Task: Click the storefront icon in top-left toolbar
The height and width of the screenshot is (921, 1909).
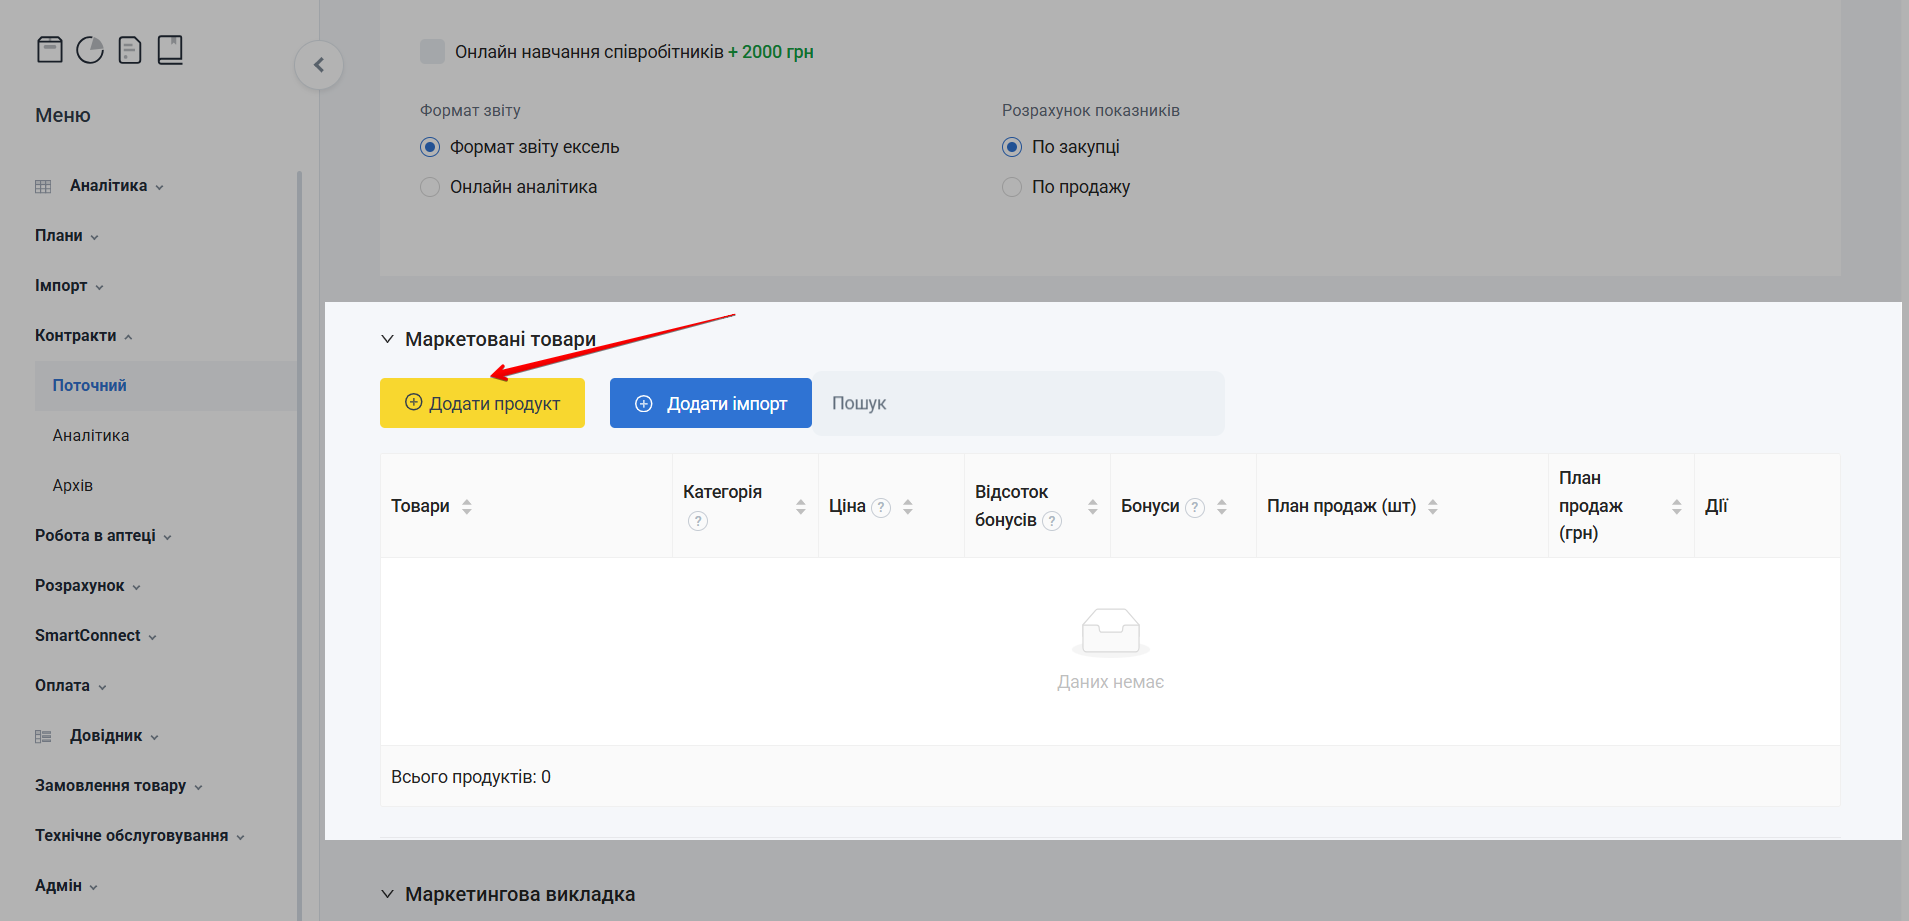Action: [x=50, y=49]
